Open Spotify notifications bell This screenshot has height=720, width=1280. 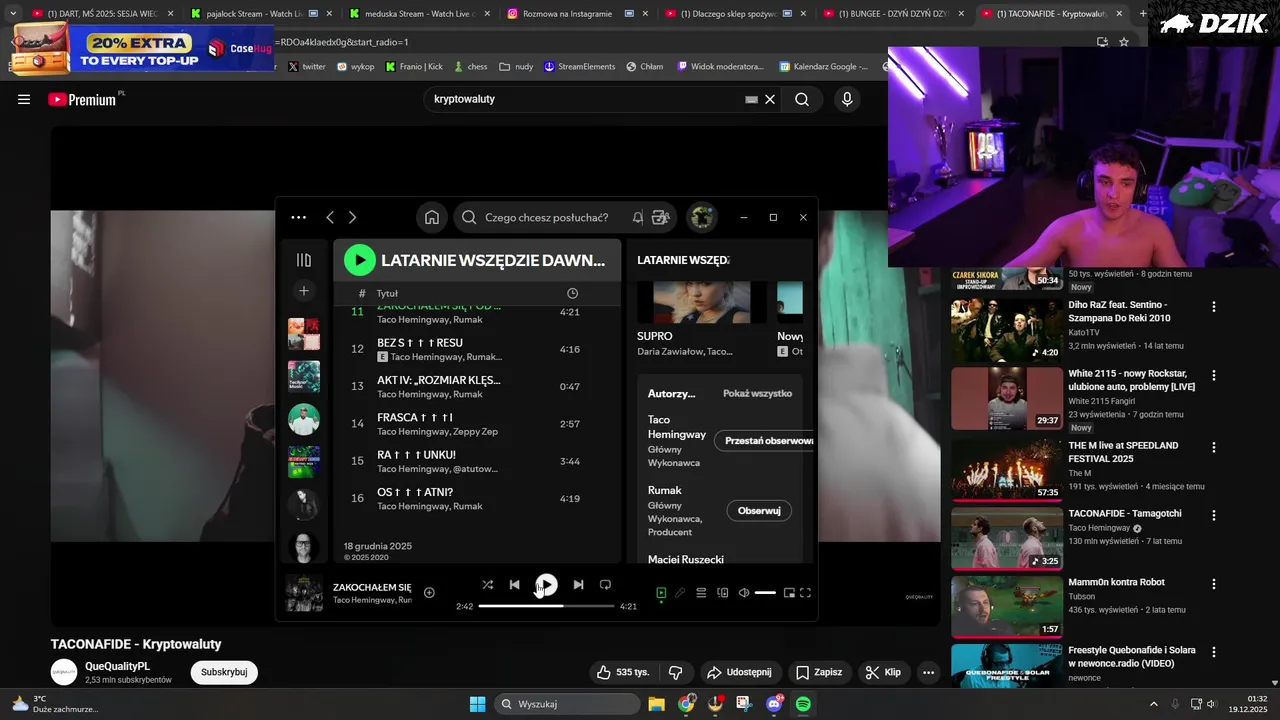pos(637,217)
